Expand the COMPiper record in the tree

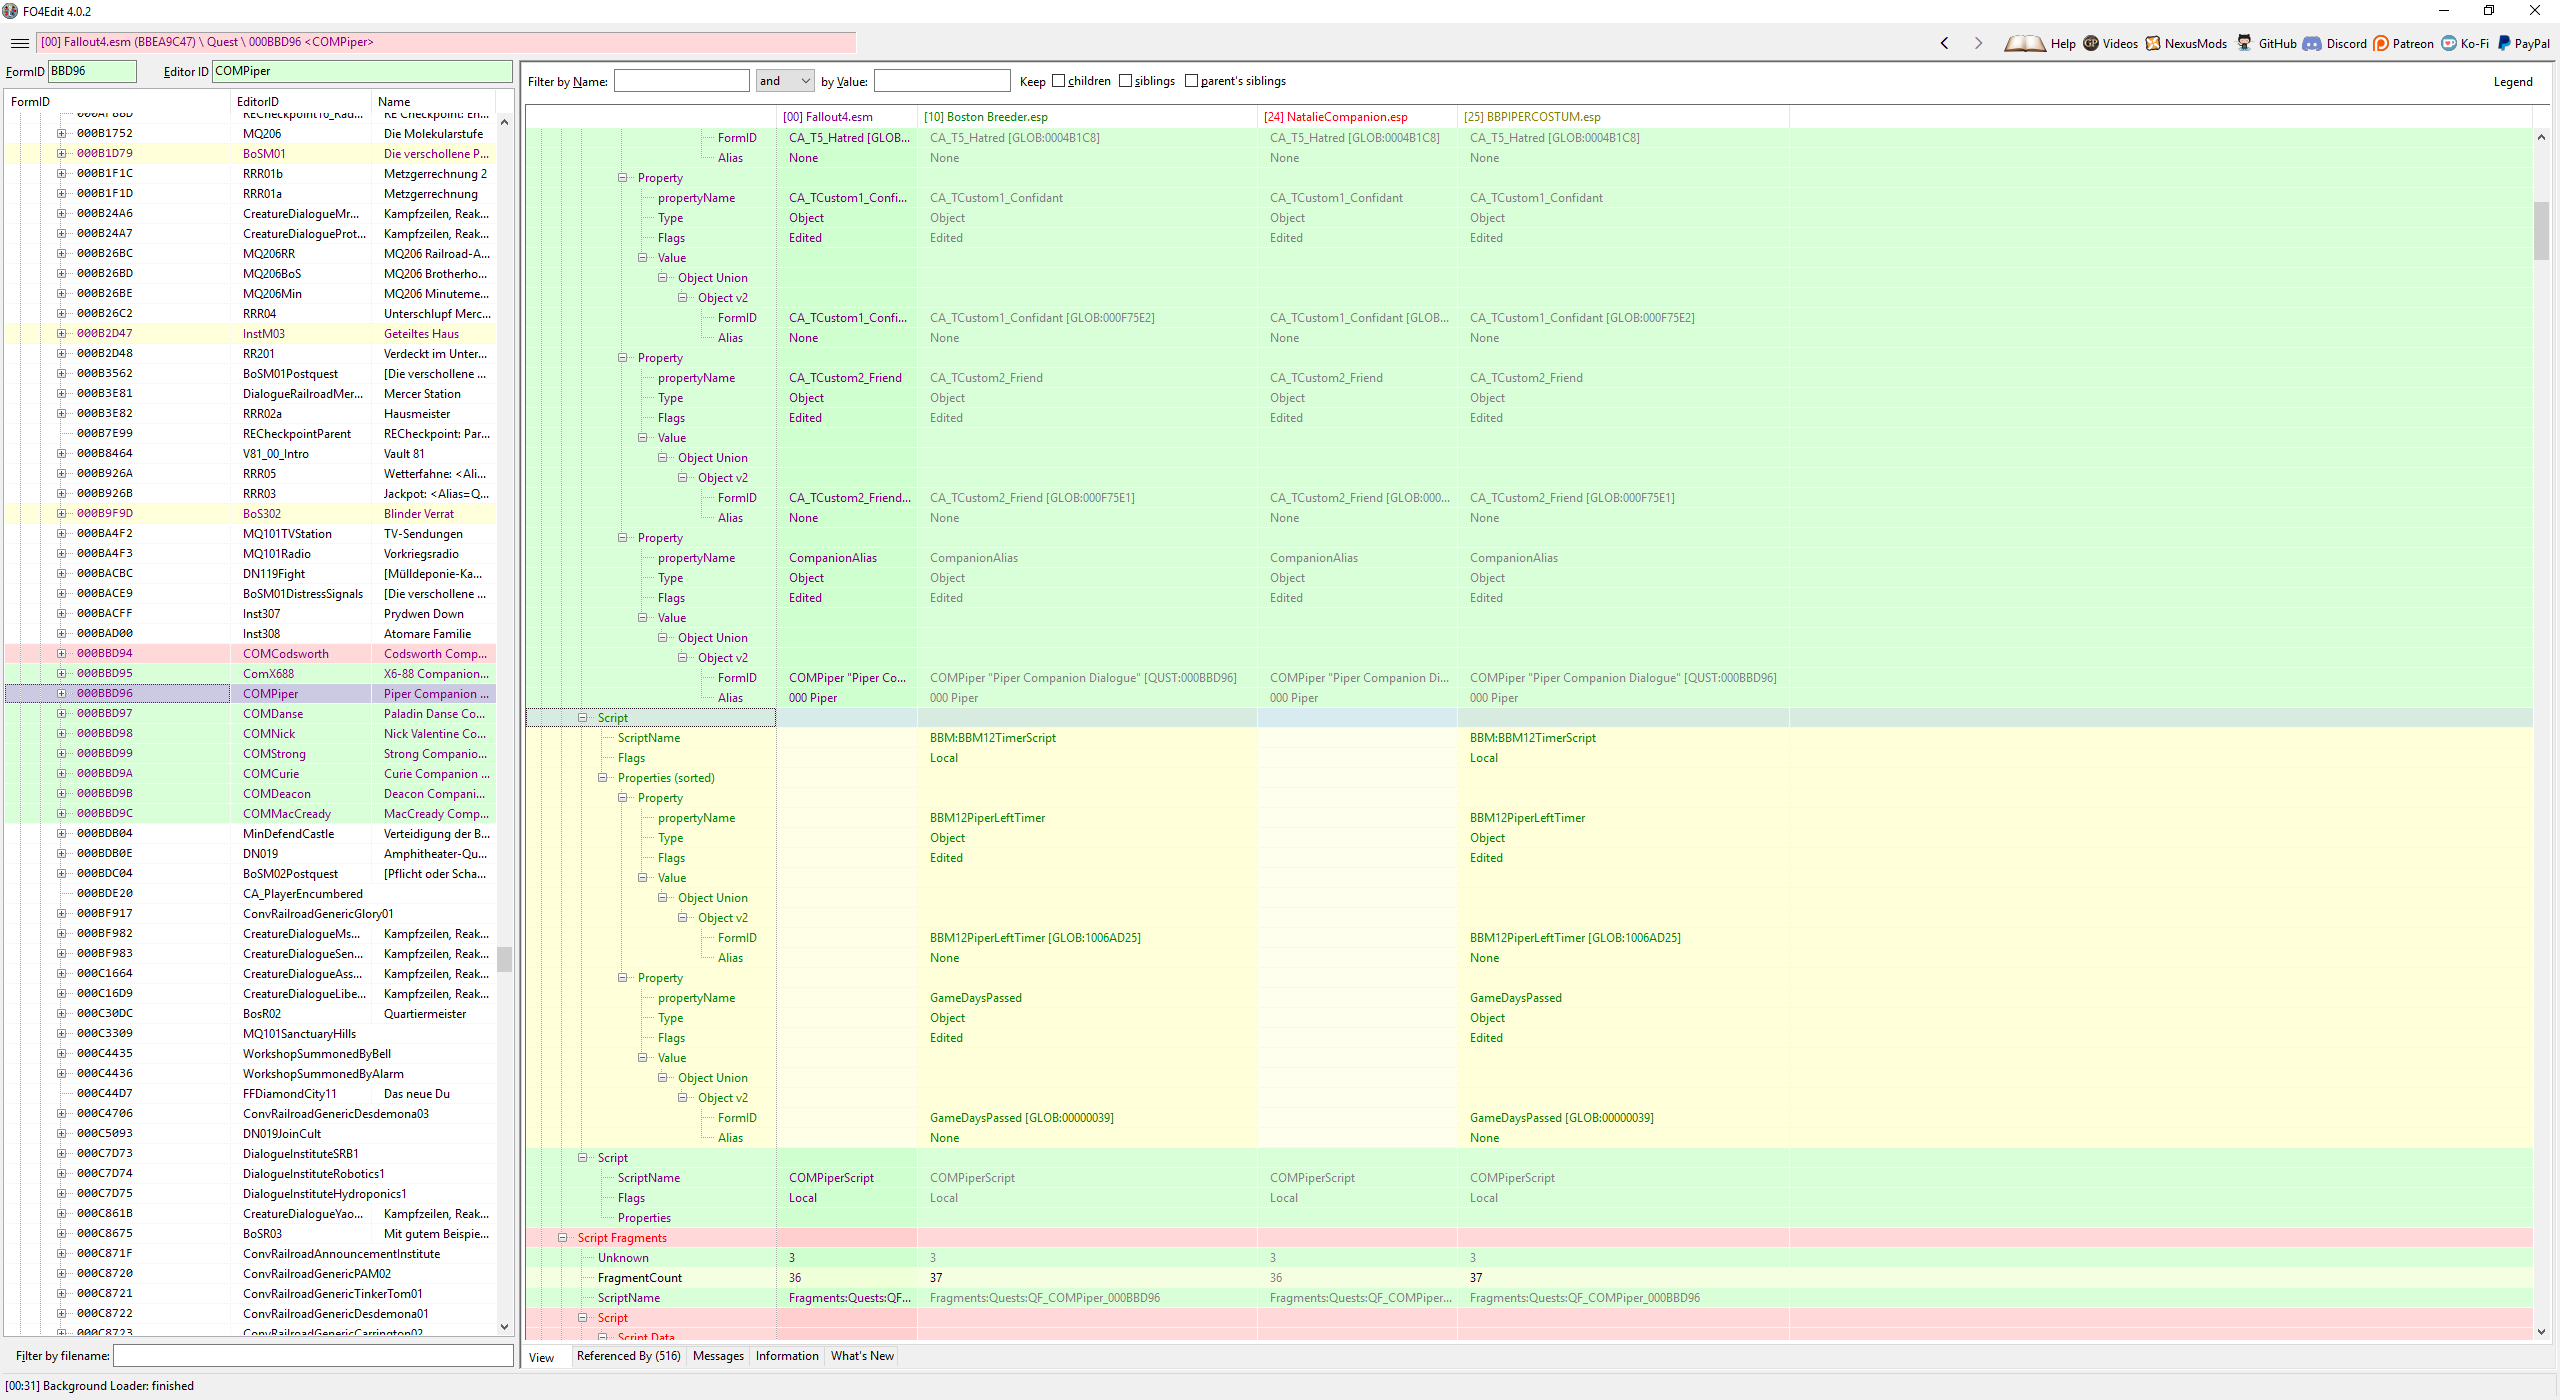pyautogui.click(x=61, y=693)
